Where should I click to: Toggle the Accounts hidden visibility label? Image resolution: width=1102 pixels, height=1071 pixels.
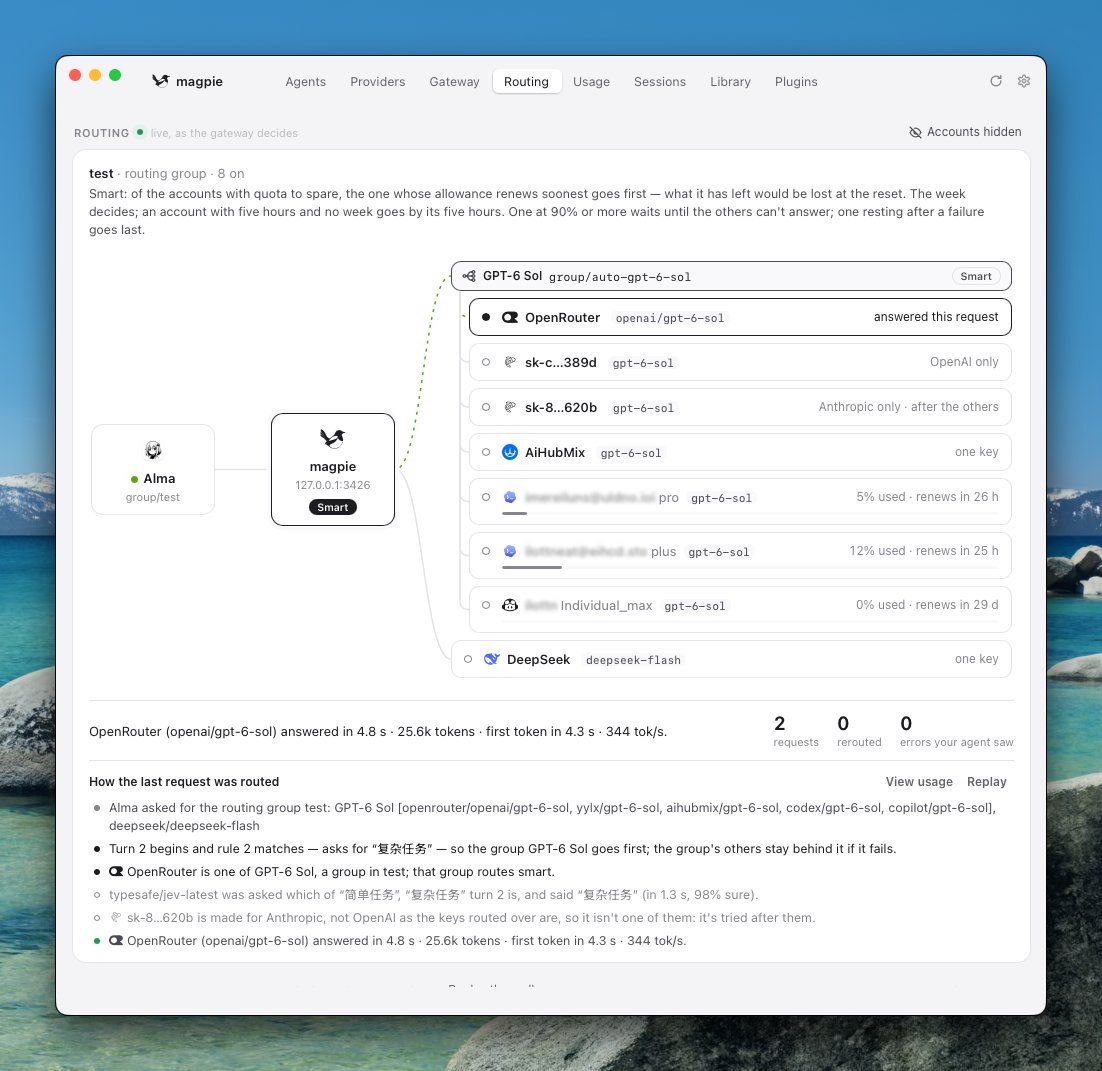[x=973, y=132]
